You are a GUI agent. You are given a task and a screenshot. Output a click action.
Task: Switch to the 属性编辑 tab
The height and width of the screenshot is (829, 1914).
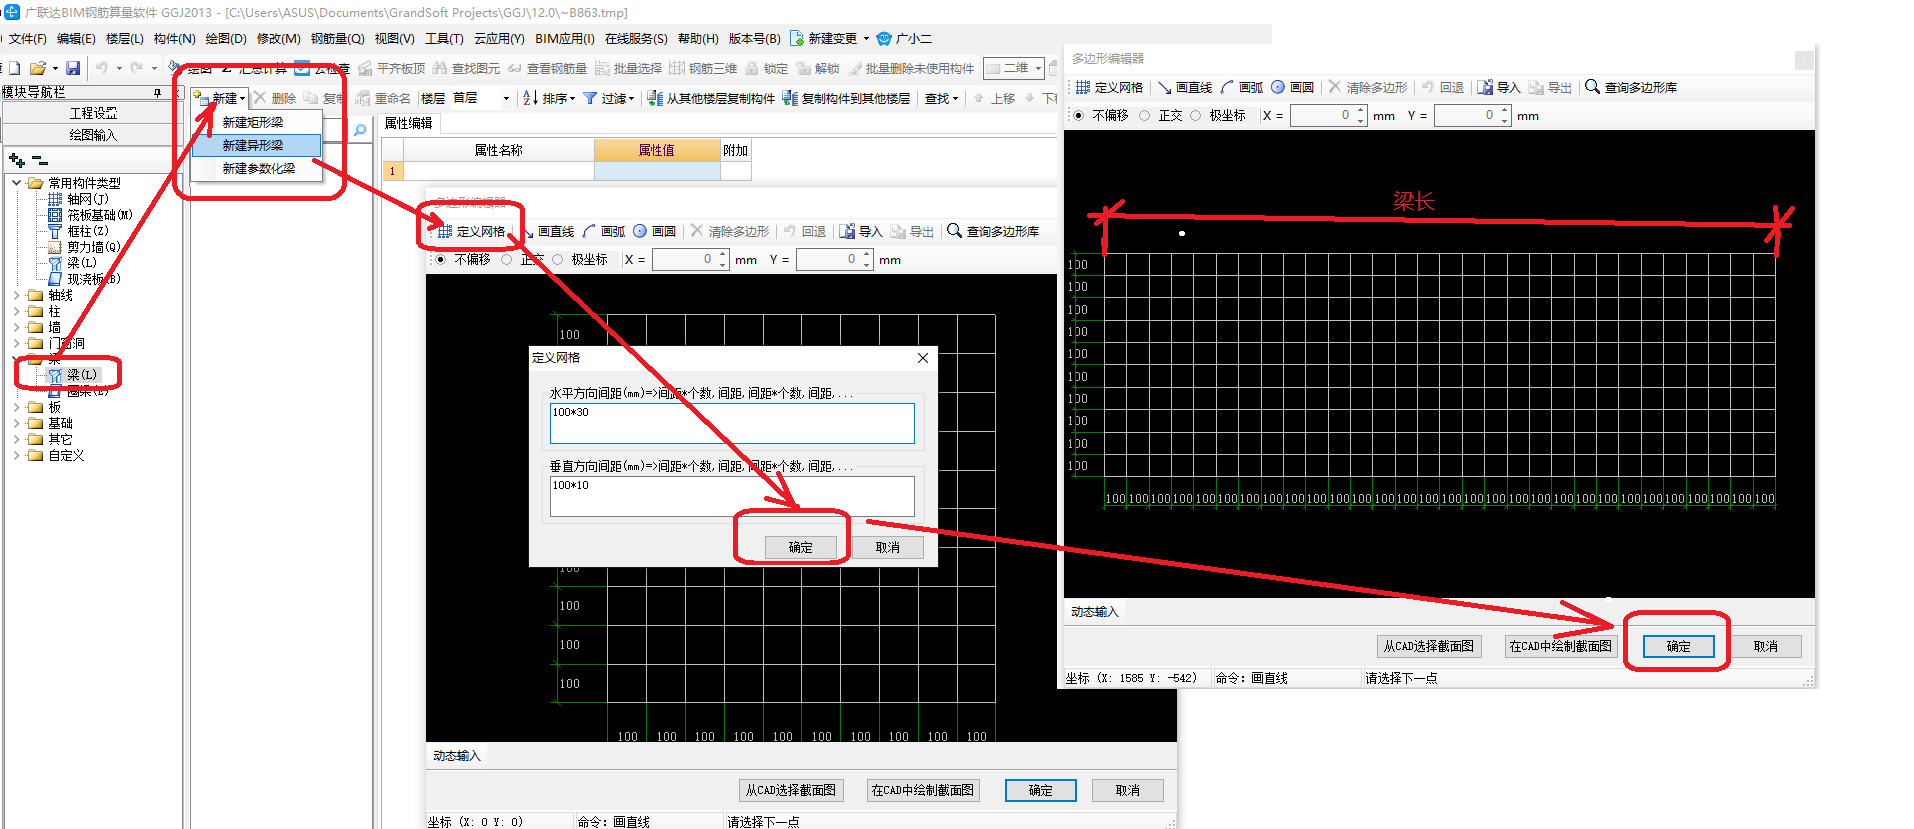click(409, 123)
